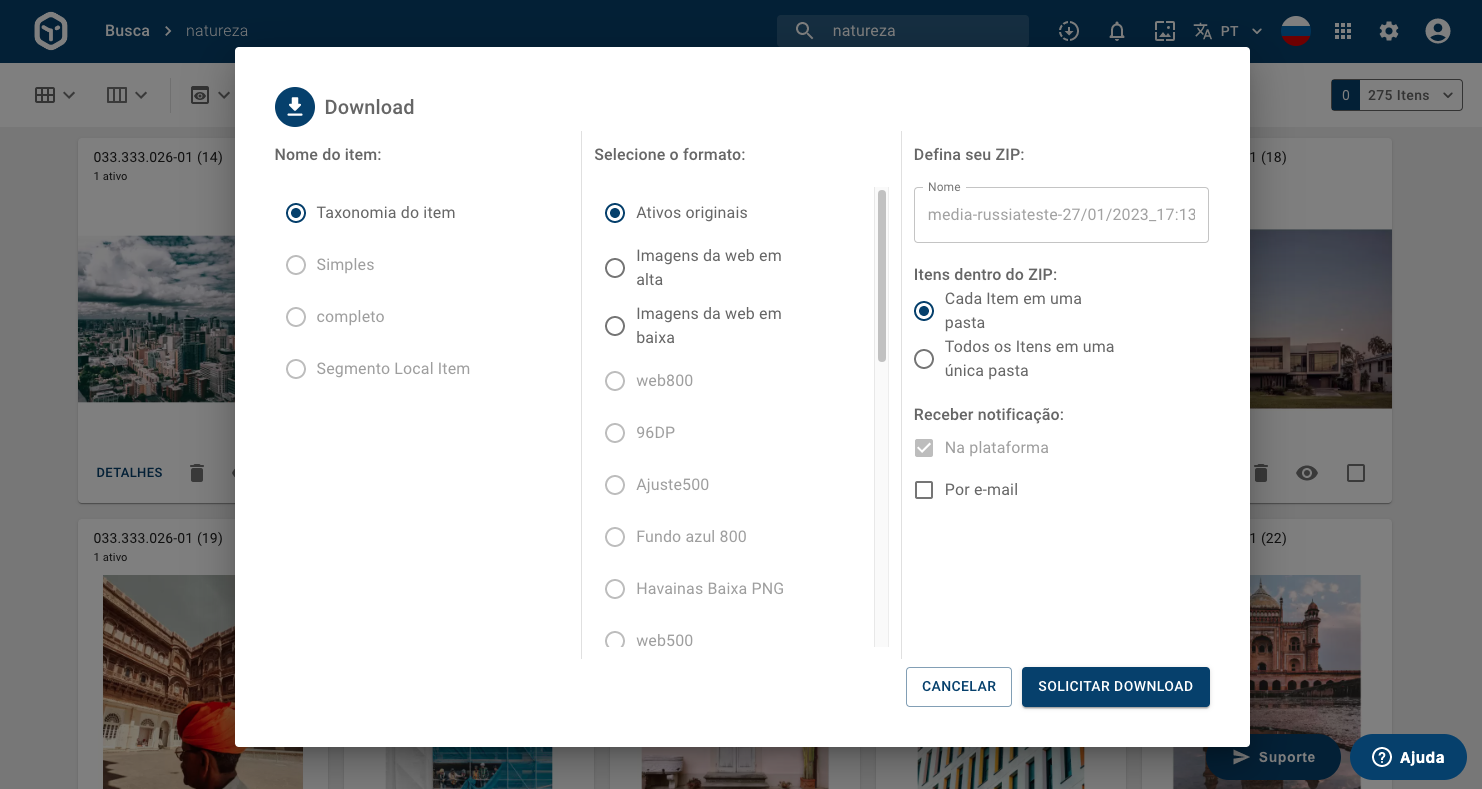Open the 275 Itens dropdown
The height and width of the screenshot is (789, 1482).
(1410, 95)
